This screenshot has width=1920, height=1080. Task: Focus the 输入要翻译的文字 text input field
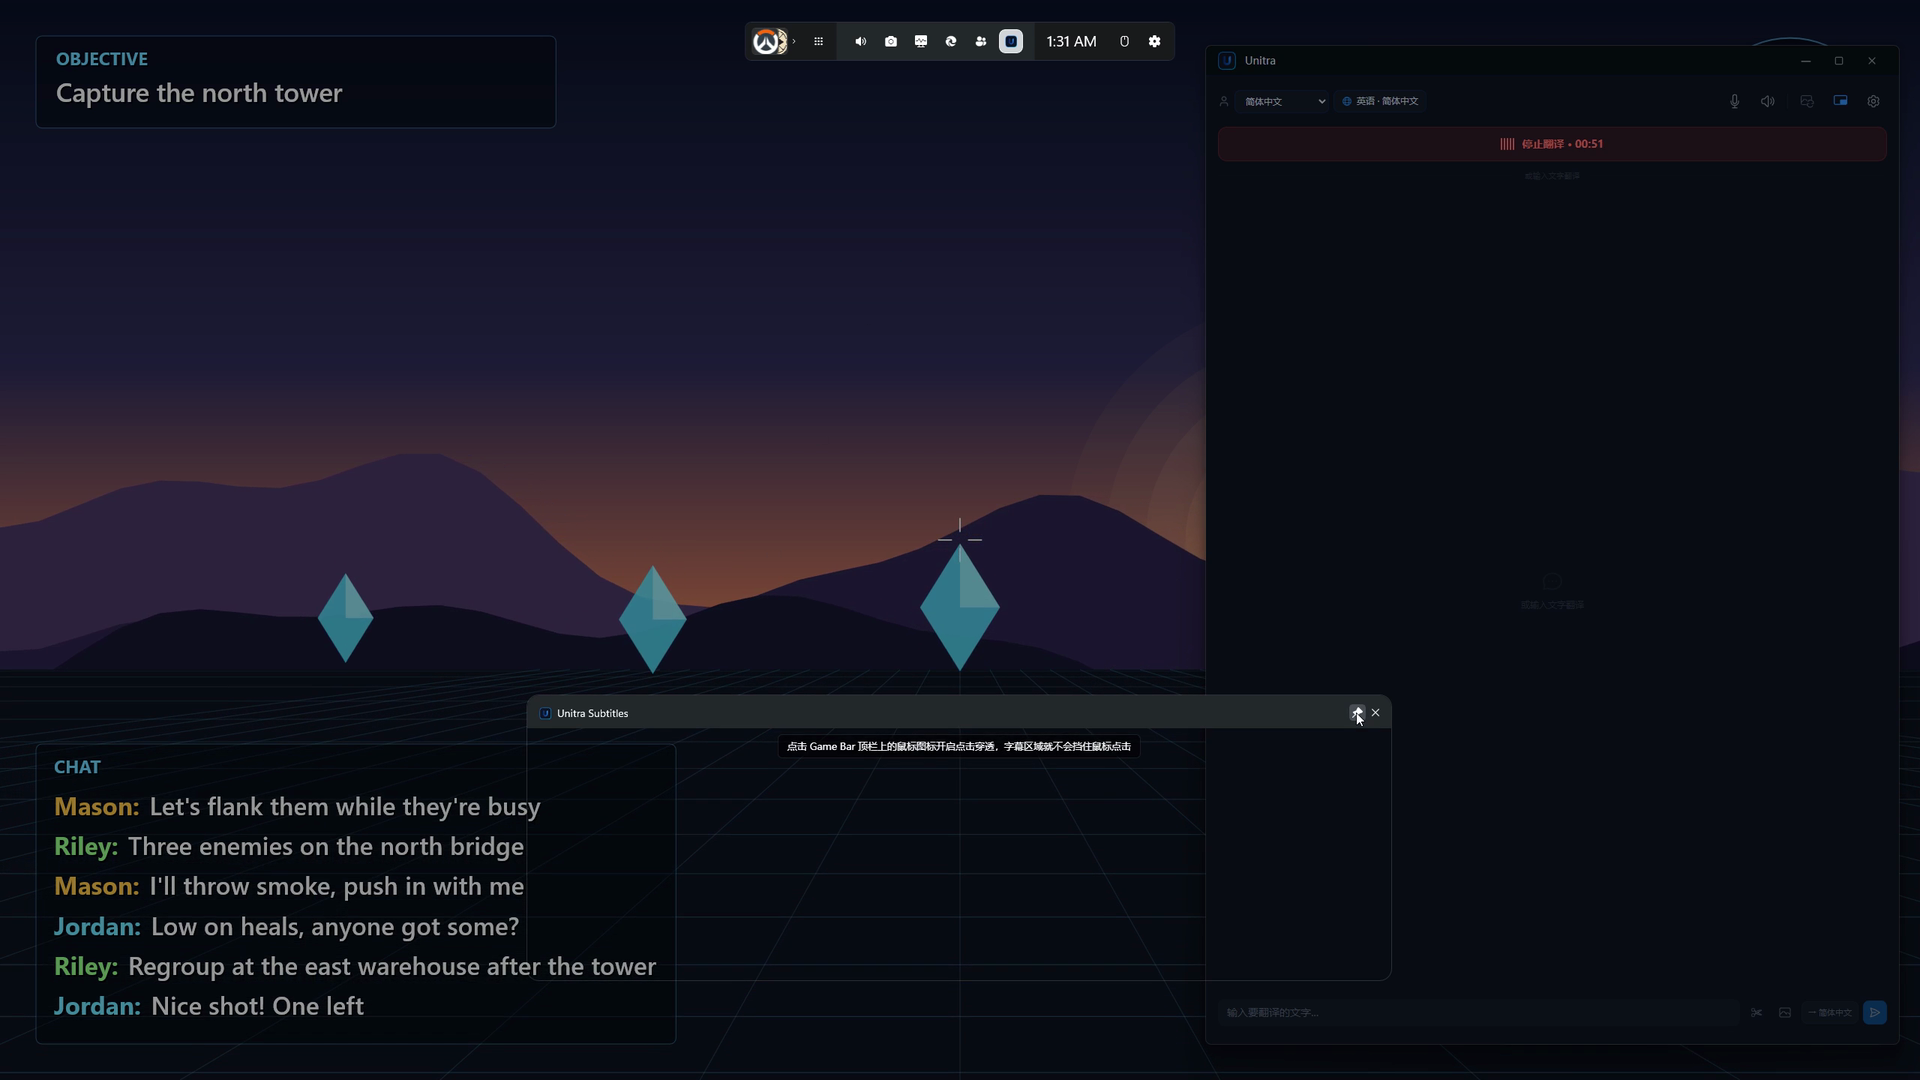(1480, 1013)
